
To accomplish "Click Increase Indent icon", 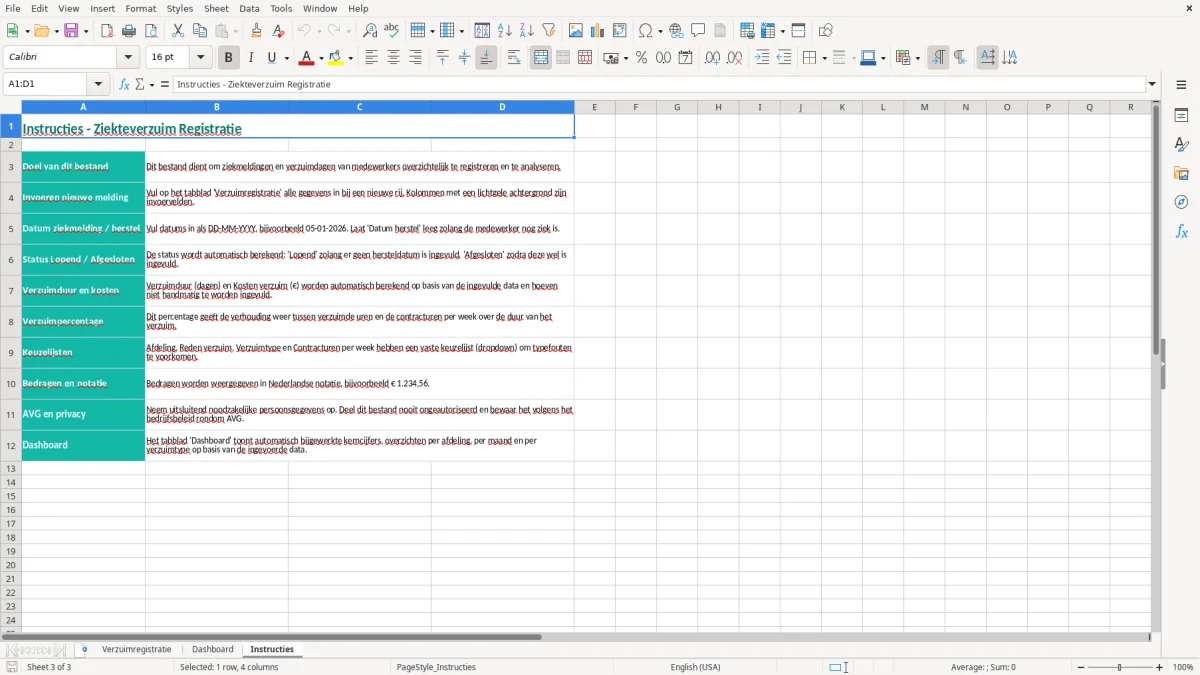I will point(762,58).
